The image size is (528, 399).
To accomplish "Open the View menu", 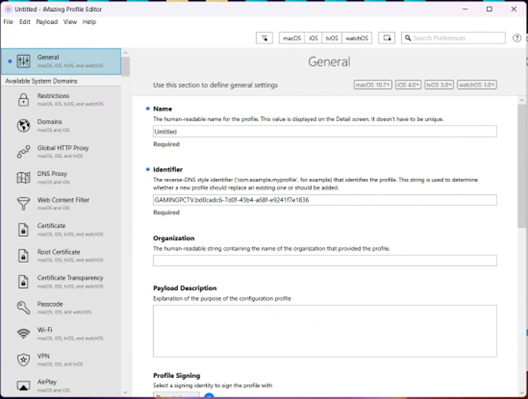I will [x=70, y=22].
